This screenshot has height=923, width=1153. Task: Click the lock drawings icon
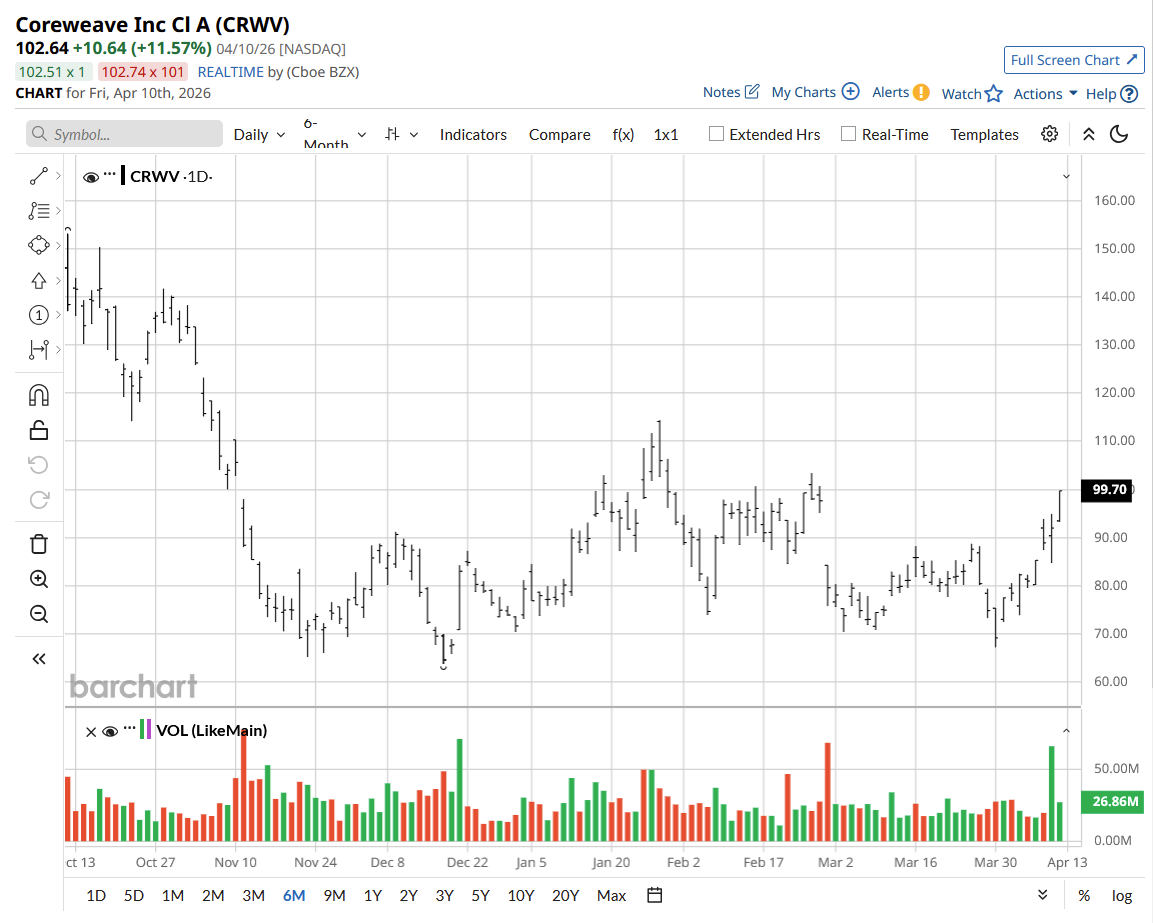pos(39,430)
